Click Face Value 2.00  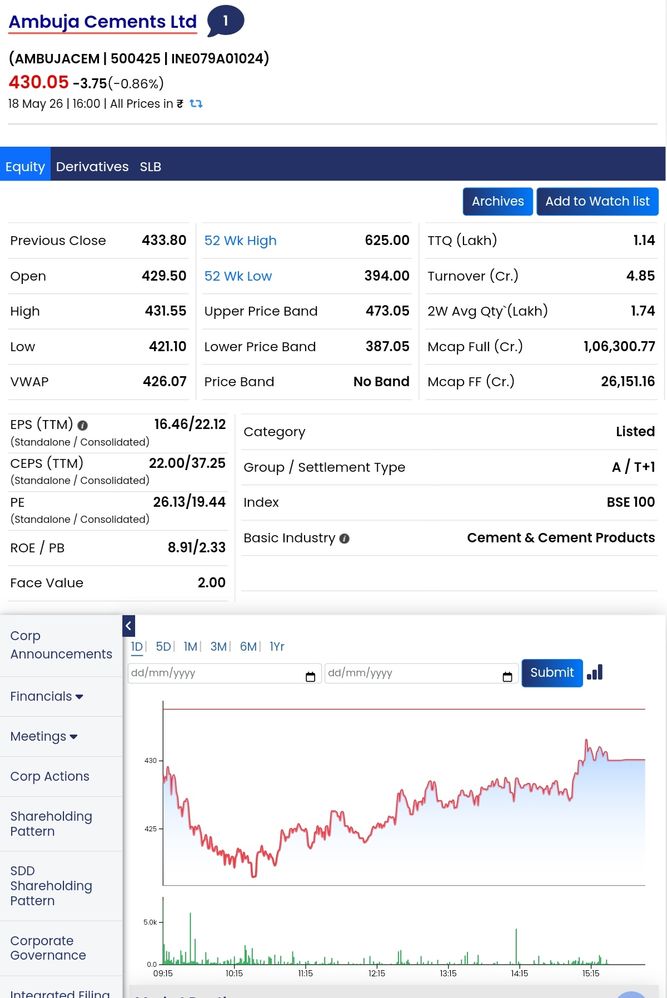click(x=211, y=583)
